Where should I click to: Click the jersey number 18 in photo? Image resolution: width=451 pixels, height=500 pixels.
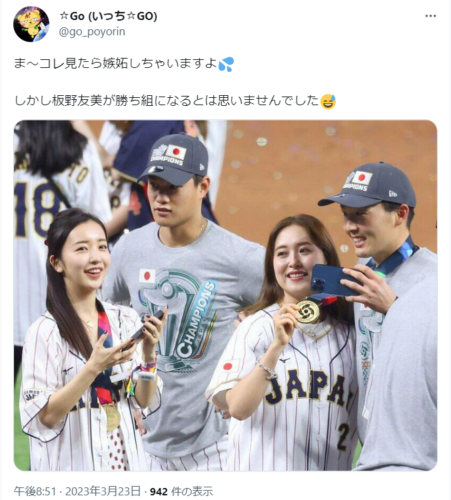pos(35,209)
